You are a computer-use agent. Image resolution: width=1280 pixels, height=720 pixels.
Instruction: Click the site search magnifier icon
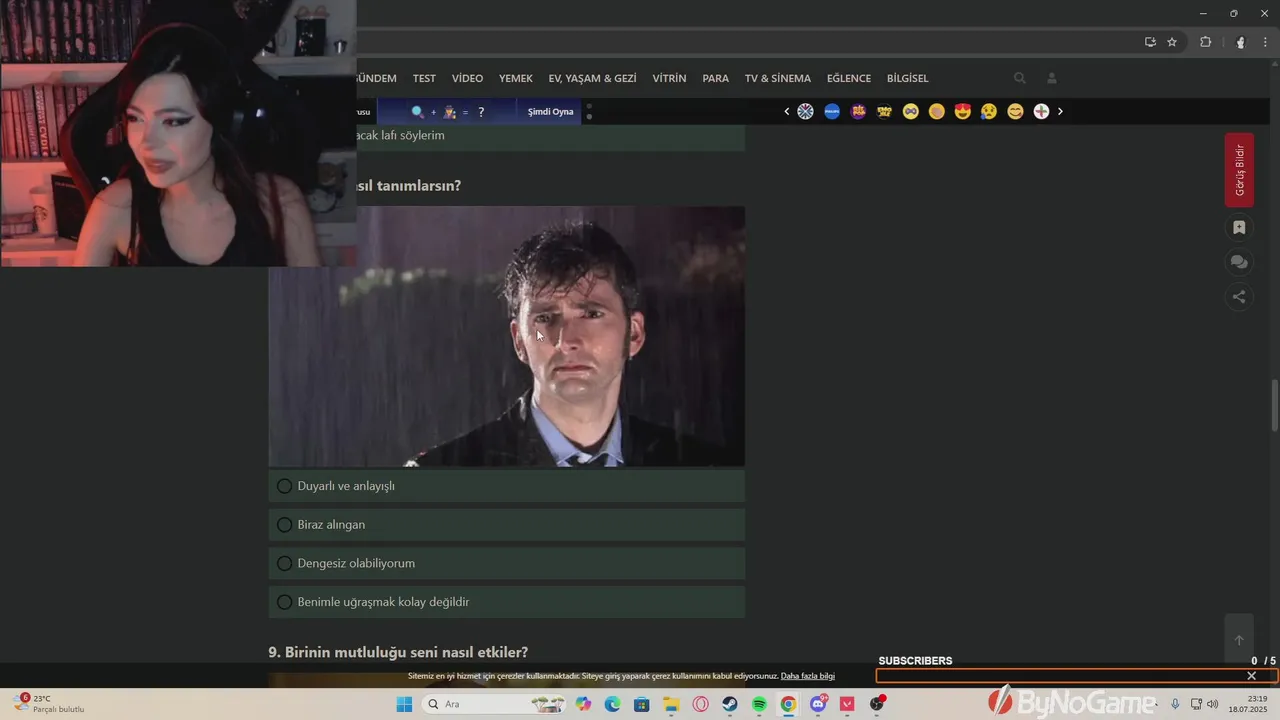pyautogui.click(x=1020, y=78)
